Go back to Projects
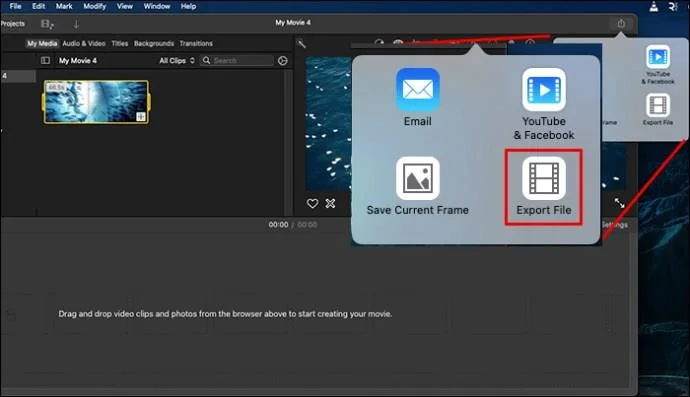Image resolution: width=690 pixels, height=397 pixels. pyautogui.click(x=12, y=24)
